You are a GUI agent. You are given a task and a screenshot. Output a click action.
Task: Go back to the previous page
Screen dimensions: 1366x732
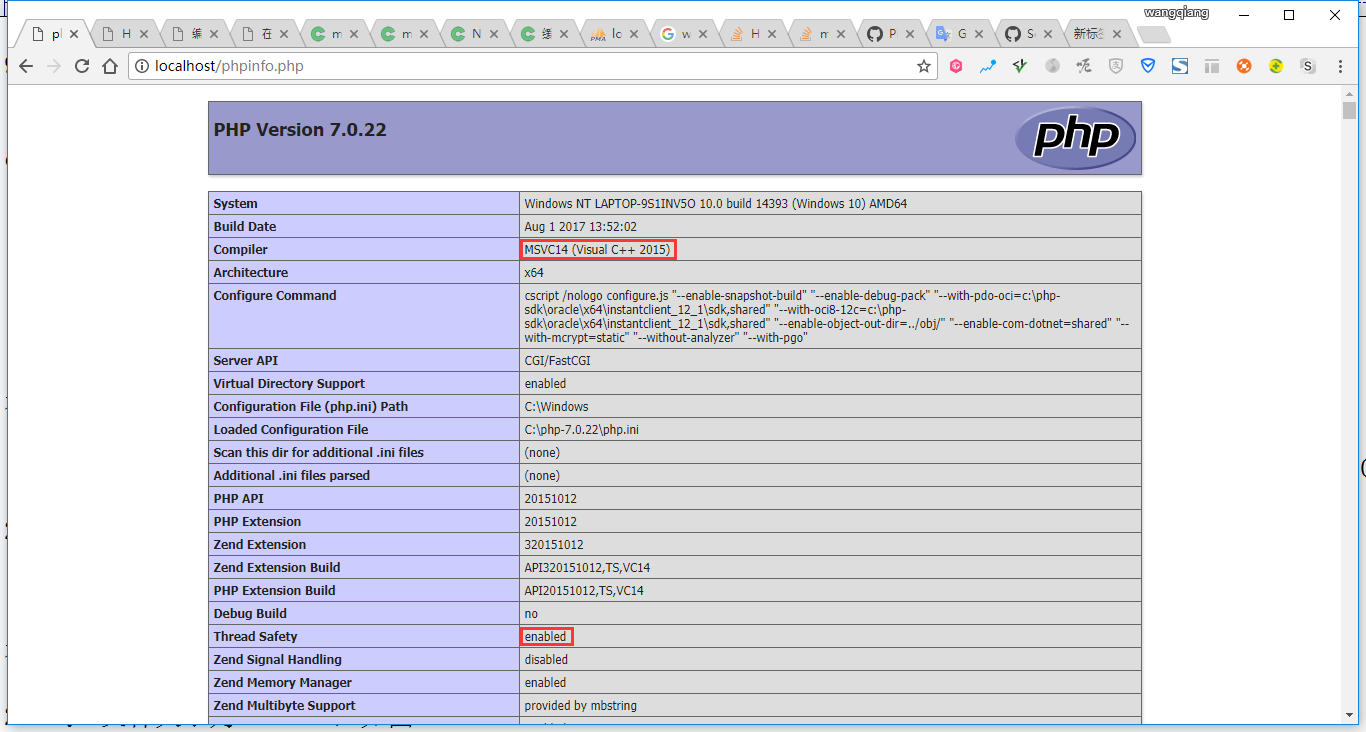26,66
